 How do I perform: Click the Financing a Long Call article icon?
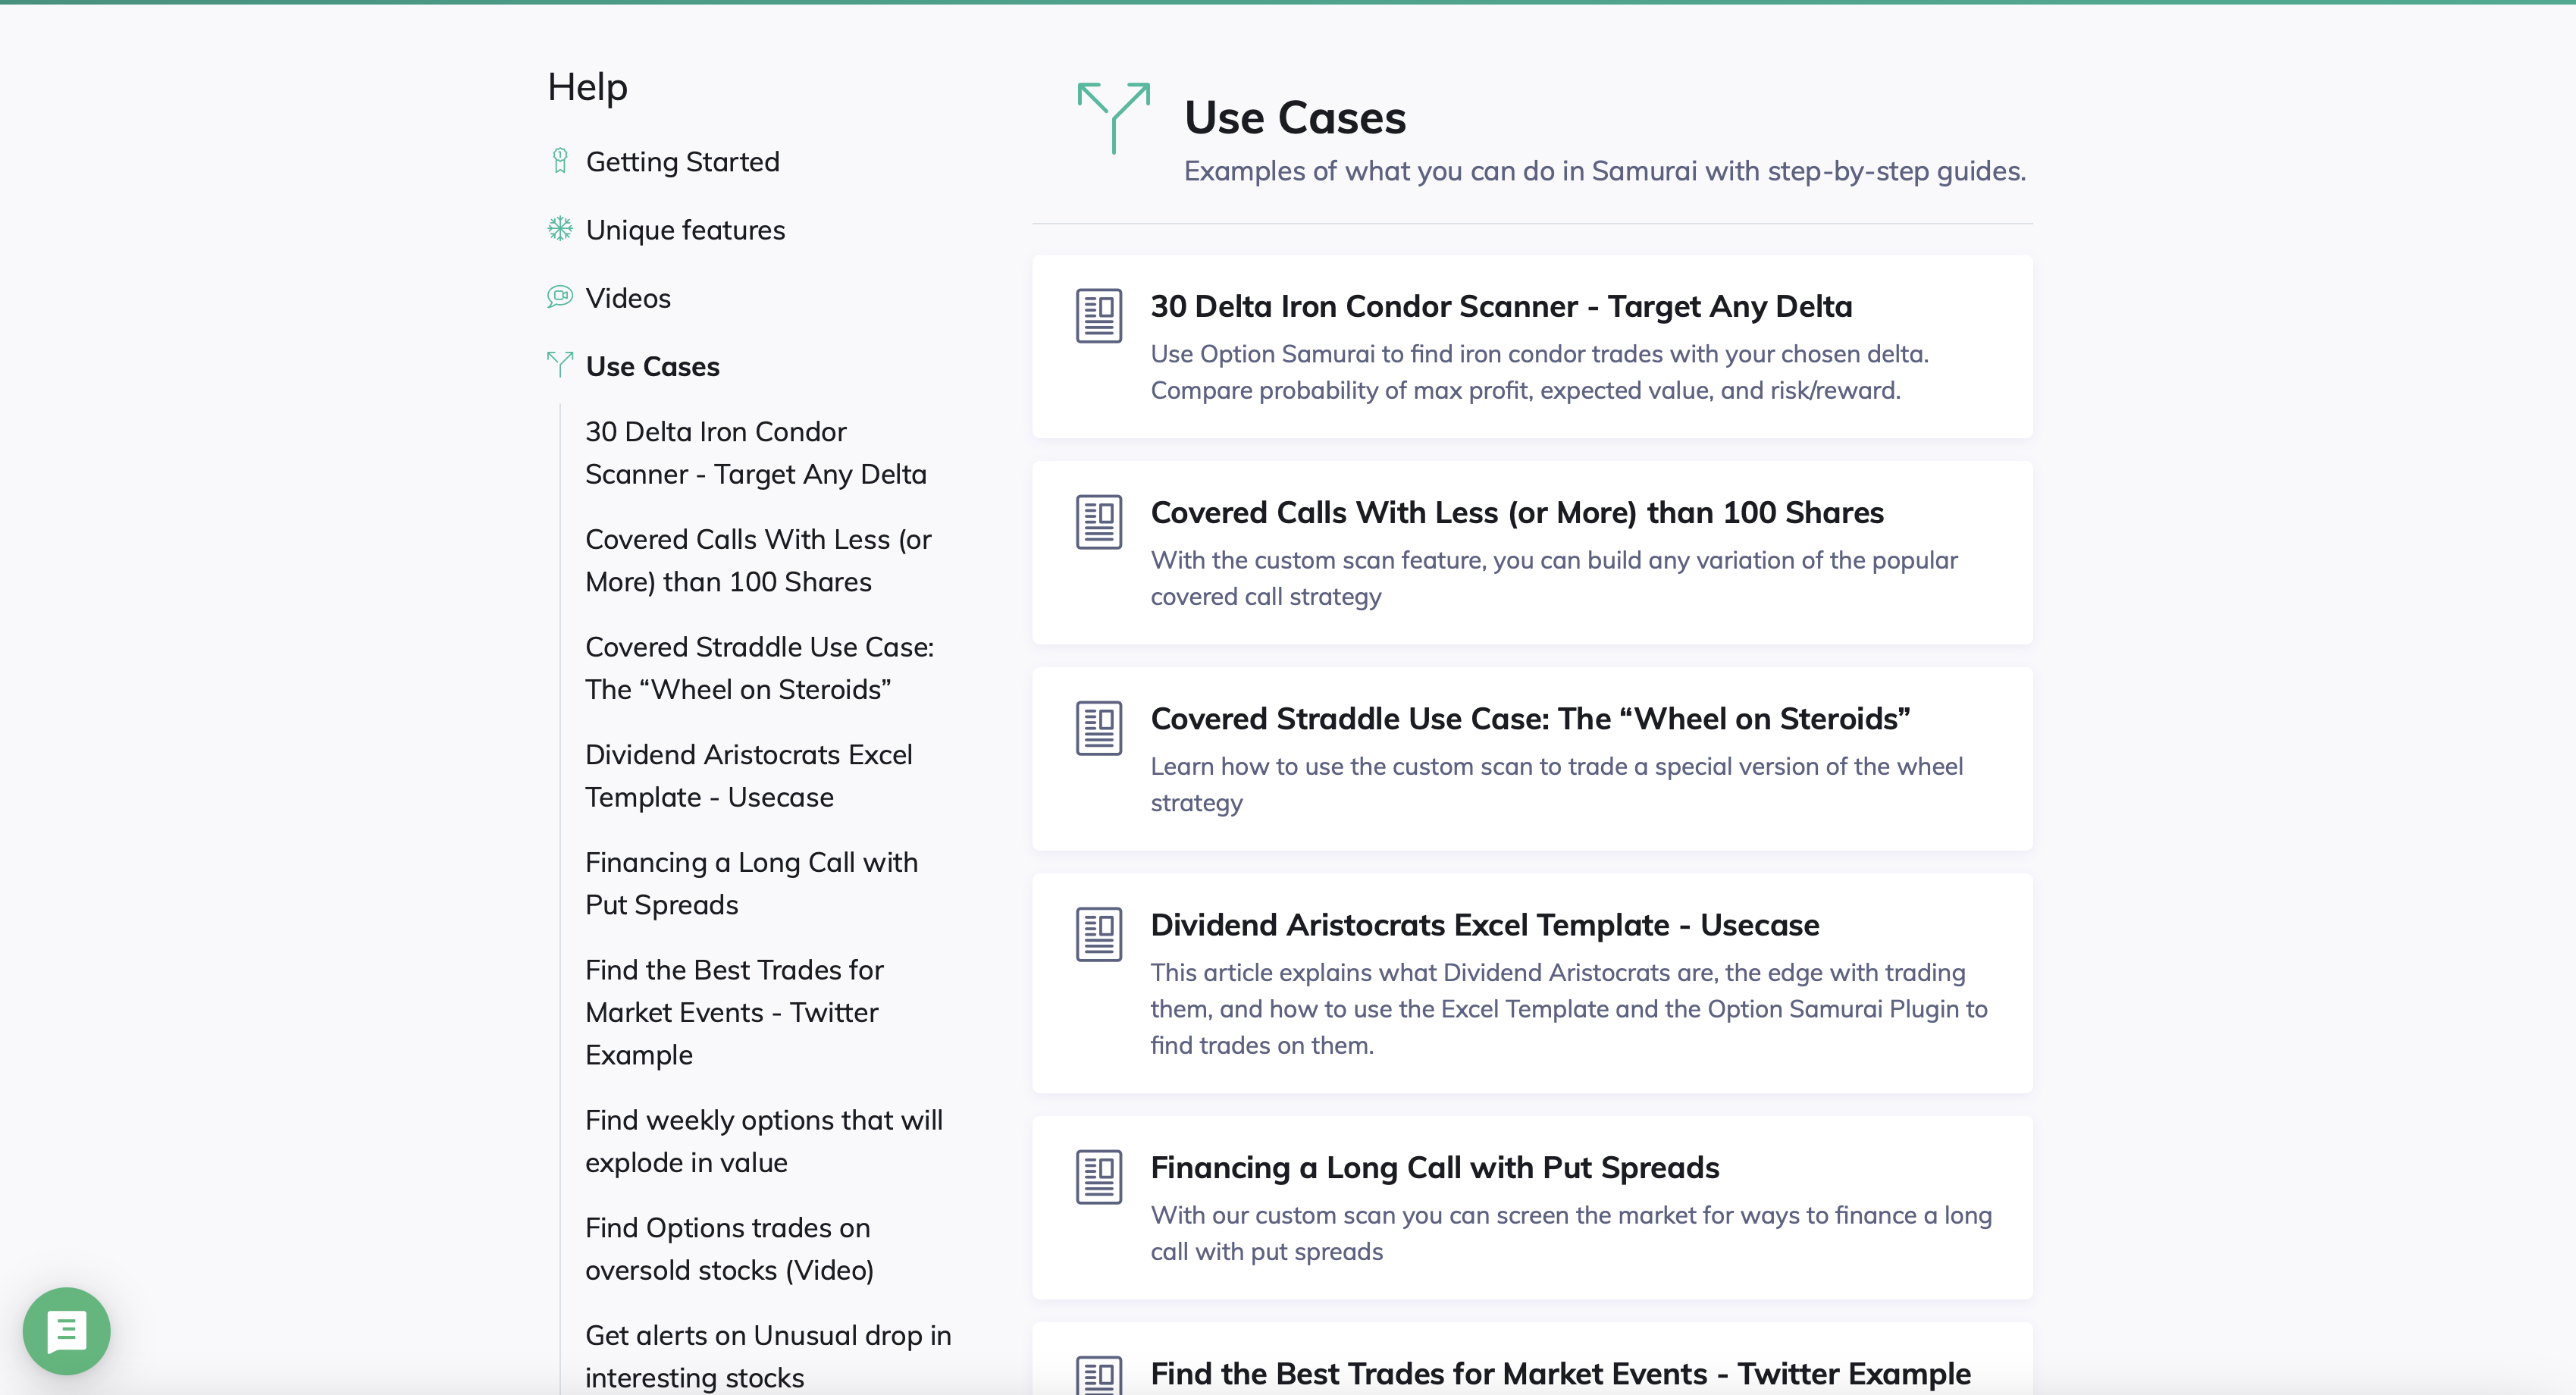point(1098,1176)
